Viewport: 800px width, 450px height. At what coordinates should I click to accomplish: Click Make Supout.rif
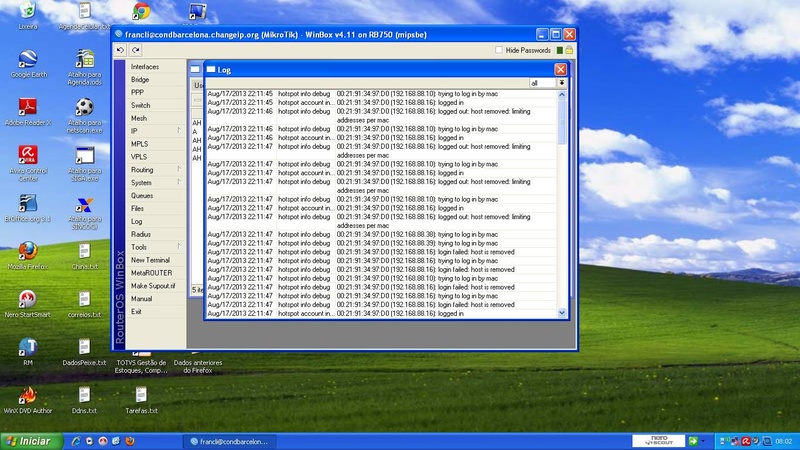click(153, 286)
